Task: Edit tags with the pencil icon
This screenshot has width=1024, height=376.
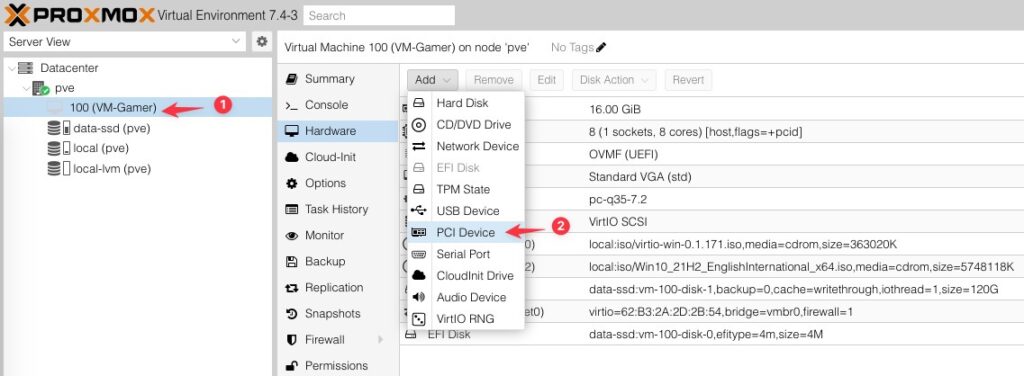Action: pos(601,47)
